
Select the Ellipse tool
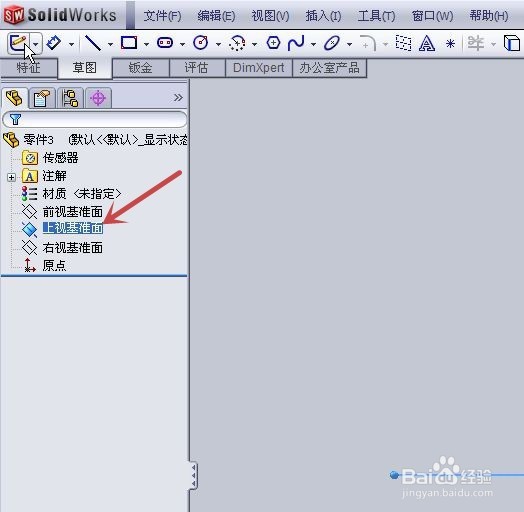tap(332, 43)
